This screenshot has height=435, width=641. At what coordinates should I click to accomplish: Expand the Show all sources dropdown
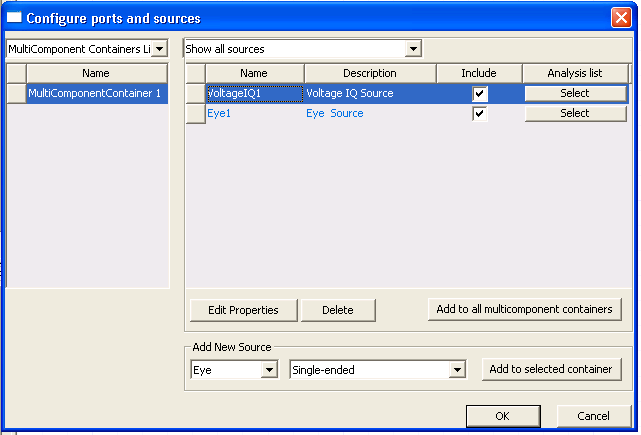[x=413, y=49]
